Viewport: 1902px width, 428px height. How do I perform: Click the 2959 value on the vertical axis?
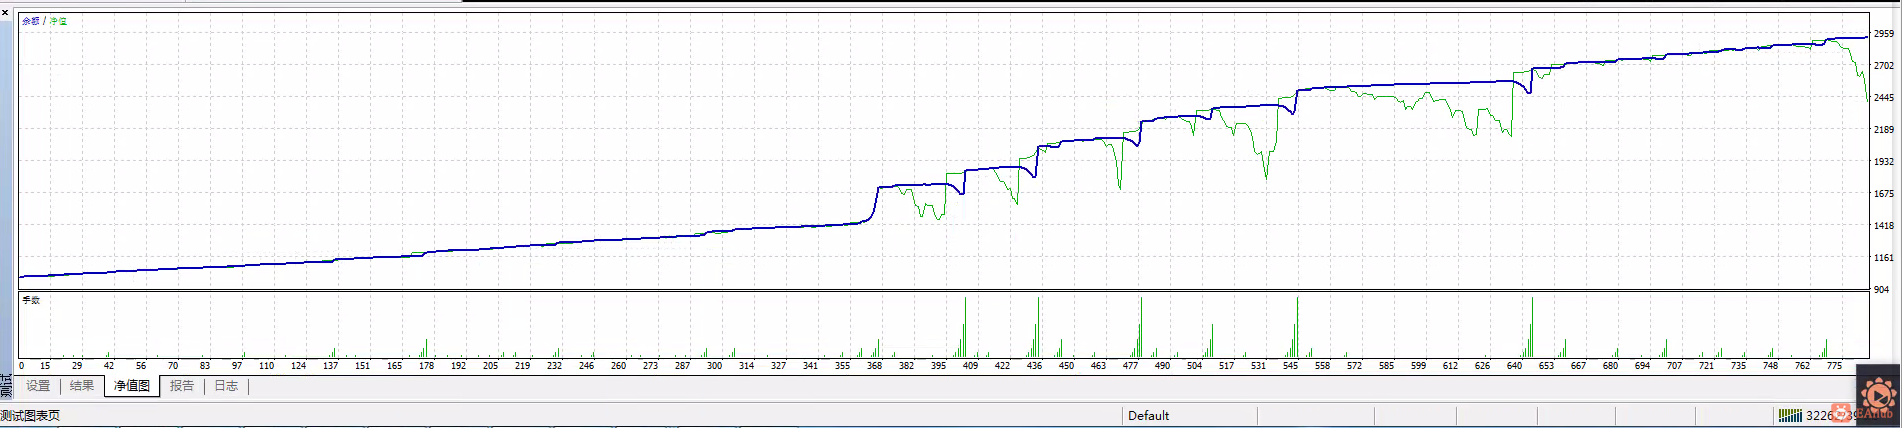pos(1884,34)
